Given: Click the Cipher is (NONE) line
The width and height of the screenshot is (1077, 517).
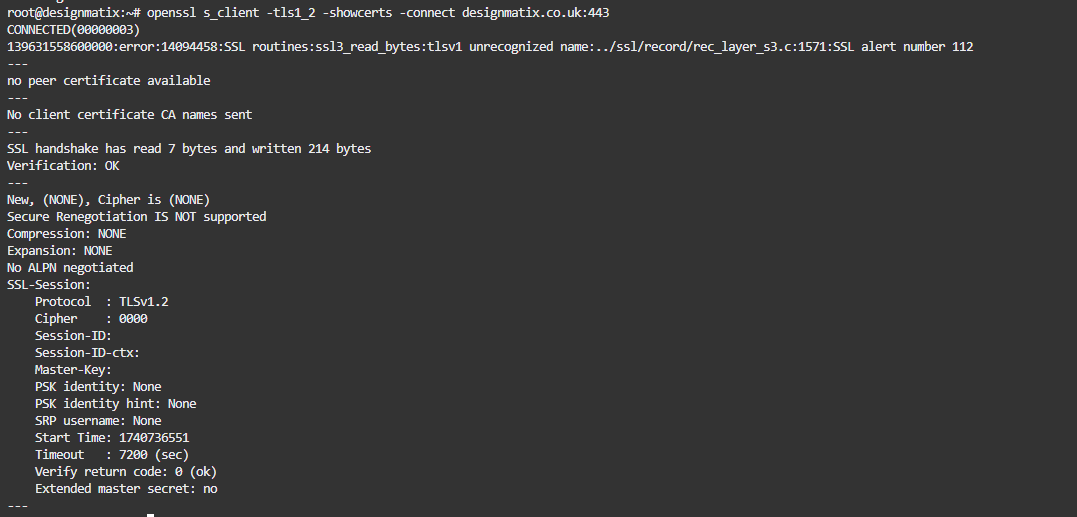Looking at the screenshot, I should 108,200.
